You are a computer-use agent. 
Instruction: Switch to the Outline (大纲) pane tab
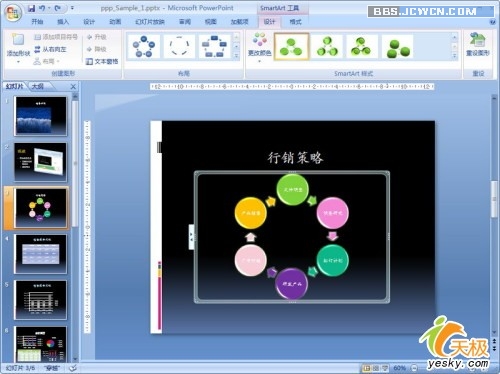tap(37, 86)
